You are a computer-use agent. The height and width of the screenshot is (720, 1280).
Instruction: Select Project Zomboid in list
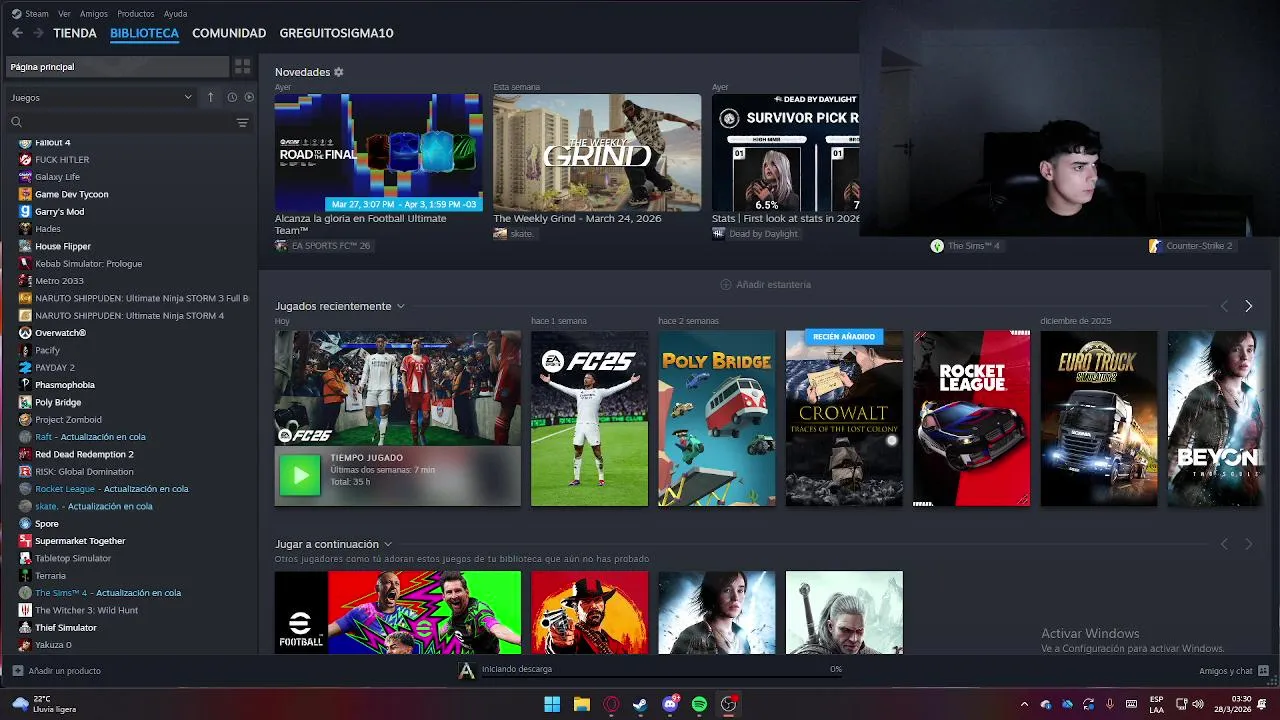[68, 420]
